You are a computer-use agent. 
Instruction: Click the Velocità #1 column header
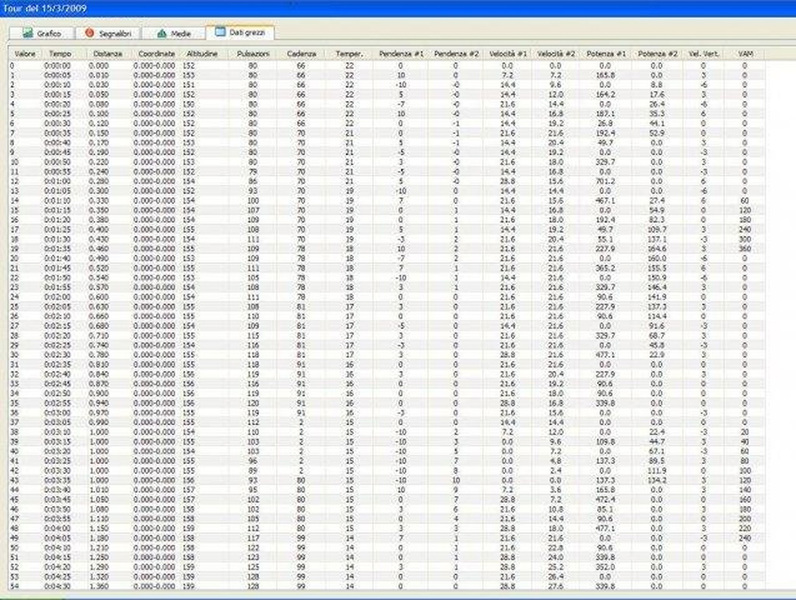508,53
